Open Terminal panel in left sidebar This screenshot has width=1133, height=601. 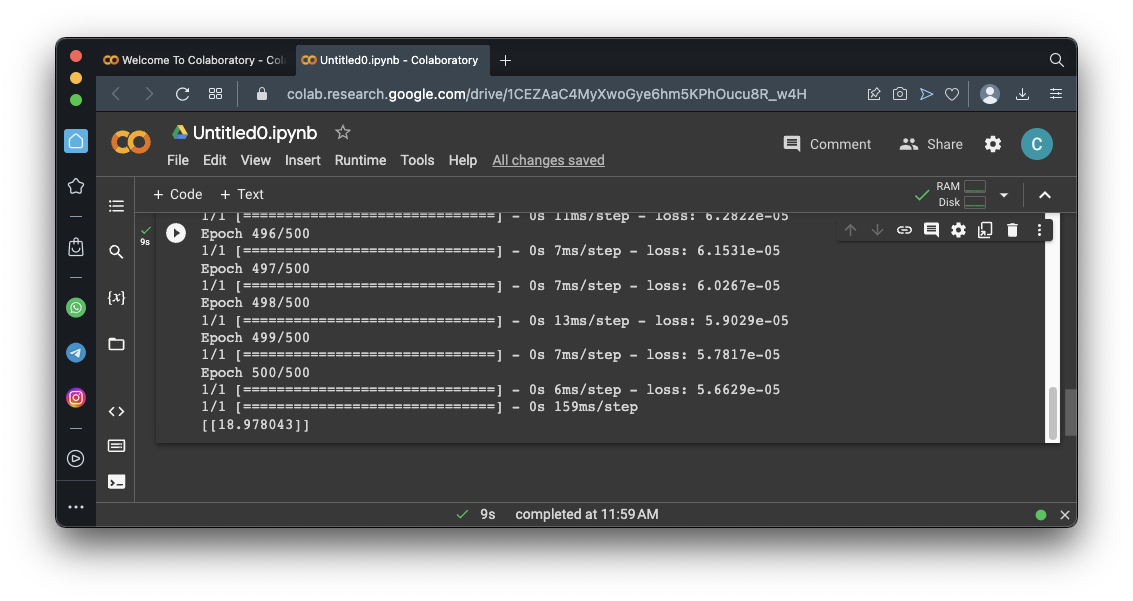click(x=116, y=481)
